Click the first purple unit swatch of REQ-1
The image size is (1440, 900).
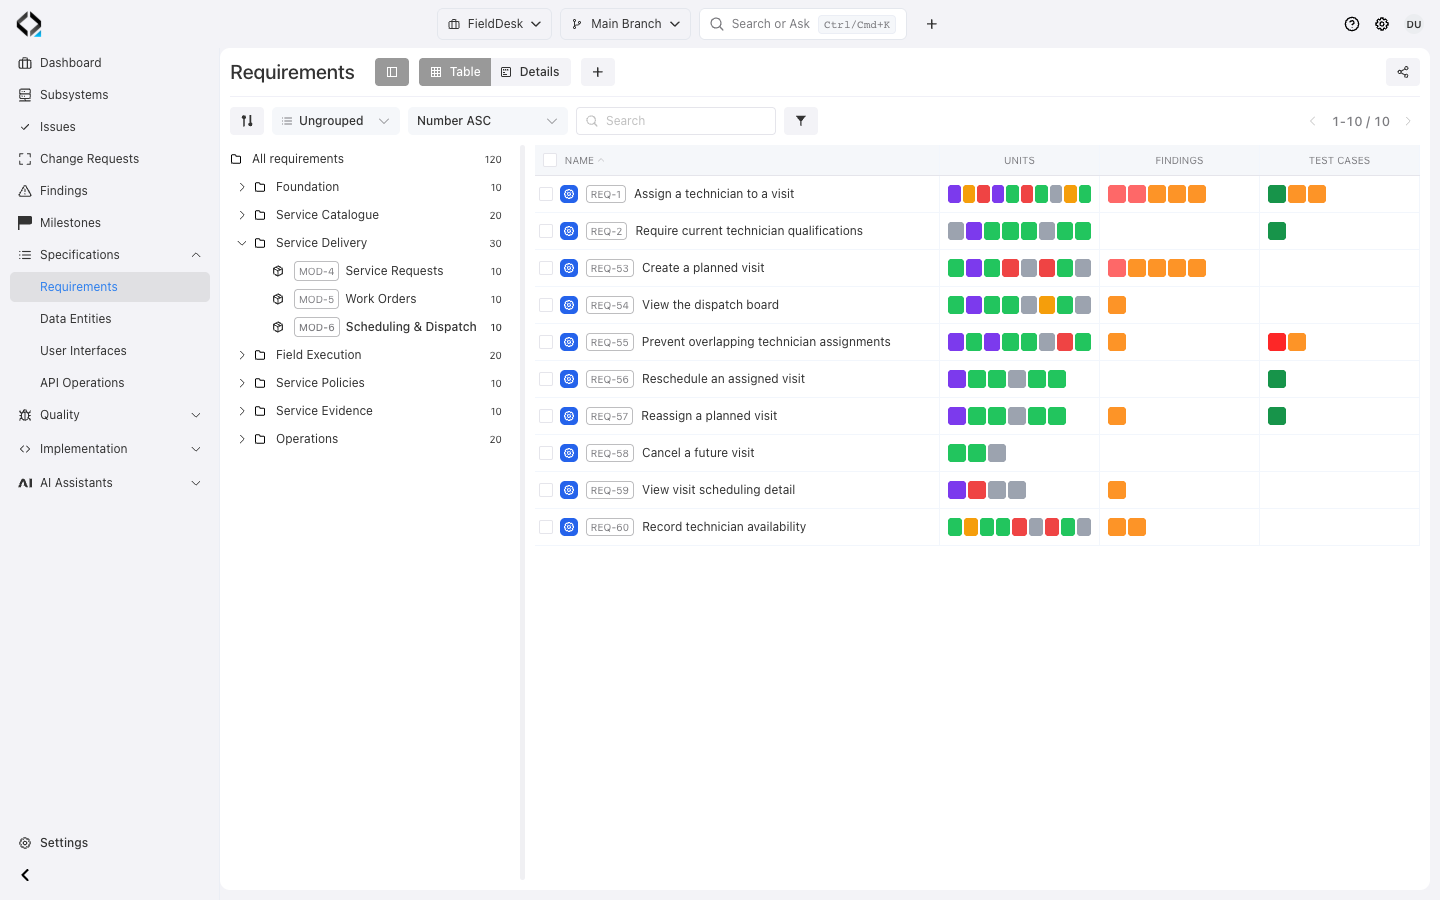click(954, 194)
